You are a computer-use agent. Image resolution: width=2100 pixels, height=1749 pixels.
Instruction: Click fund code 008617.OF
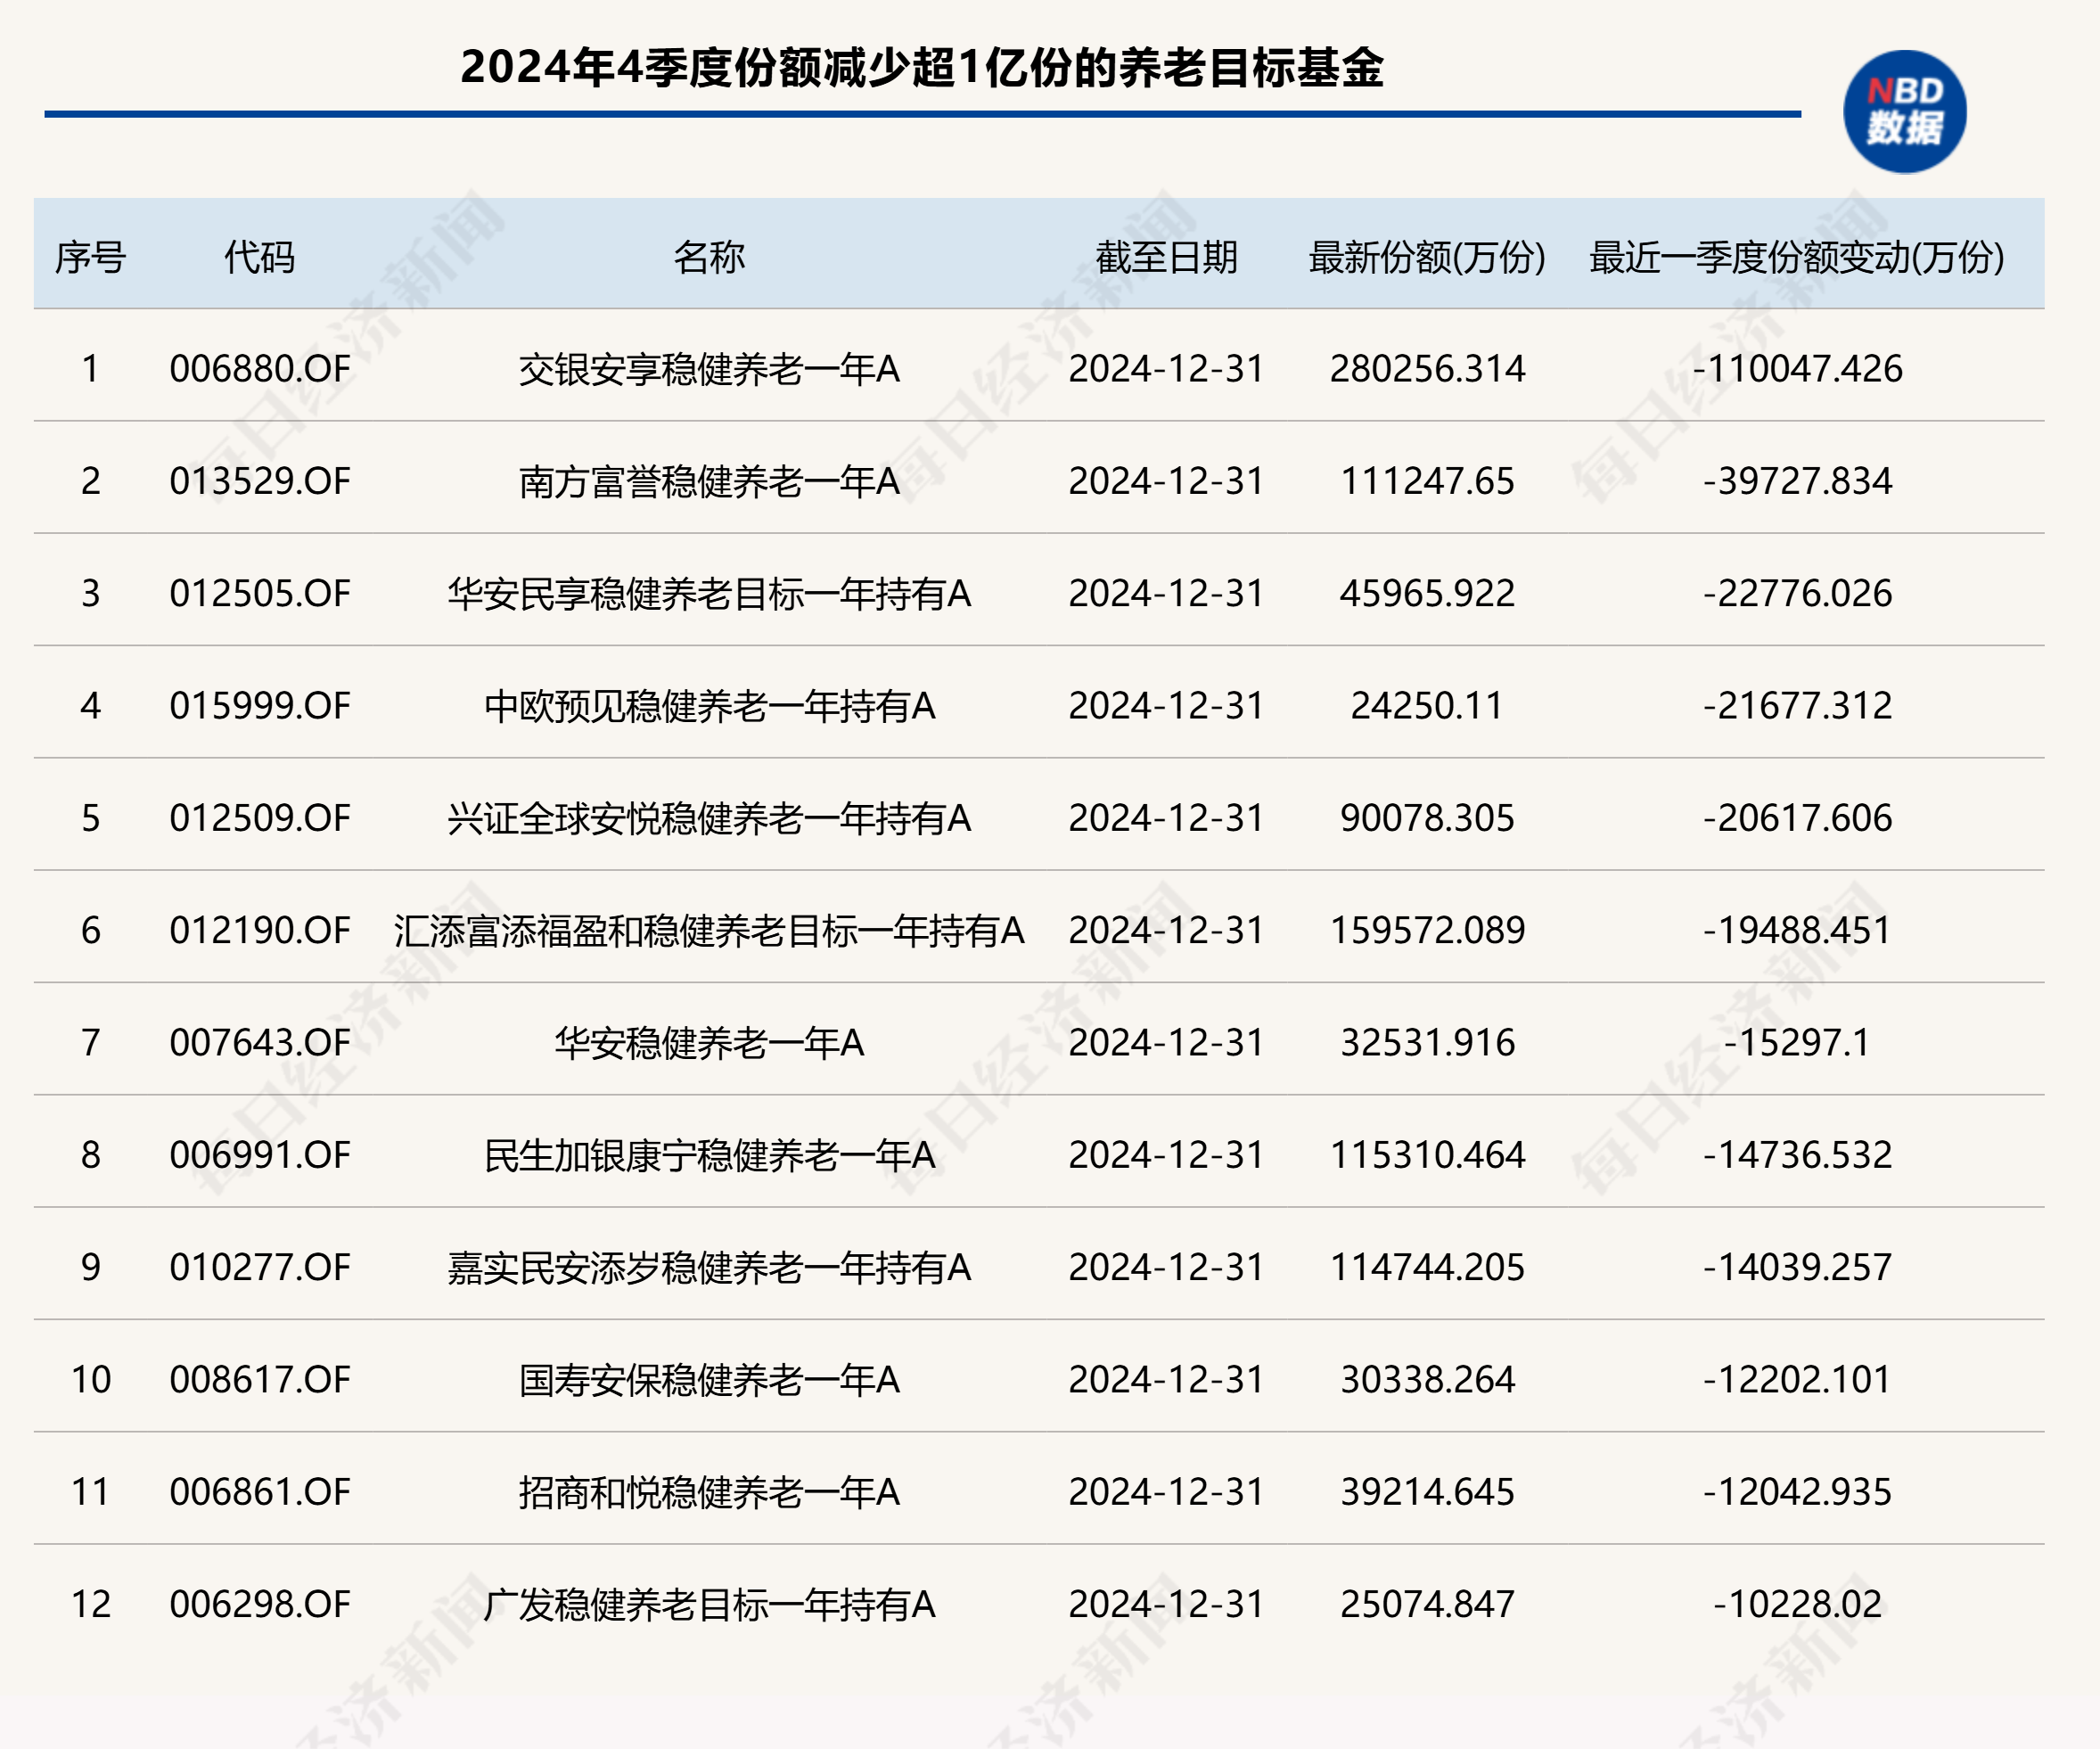260,1380
